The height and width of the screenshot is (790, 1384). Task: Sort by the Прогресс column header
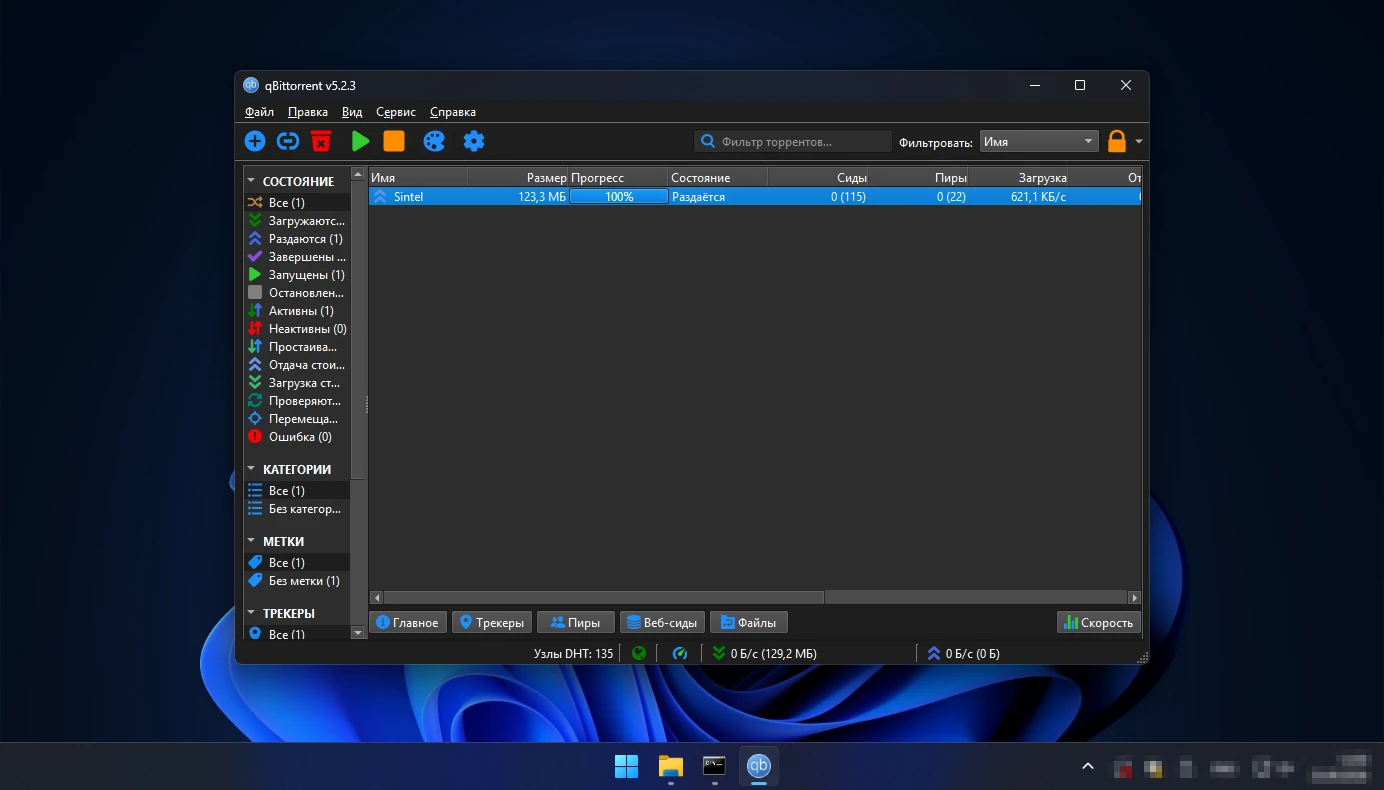618,178
